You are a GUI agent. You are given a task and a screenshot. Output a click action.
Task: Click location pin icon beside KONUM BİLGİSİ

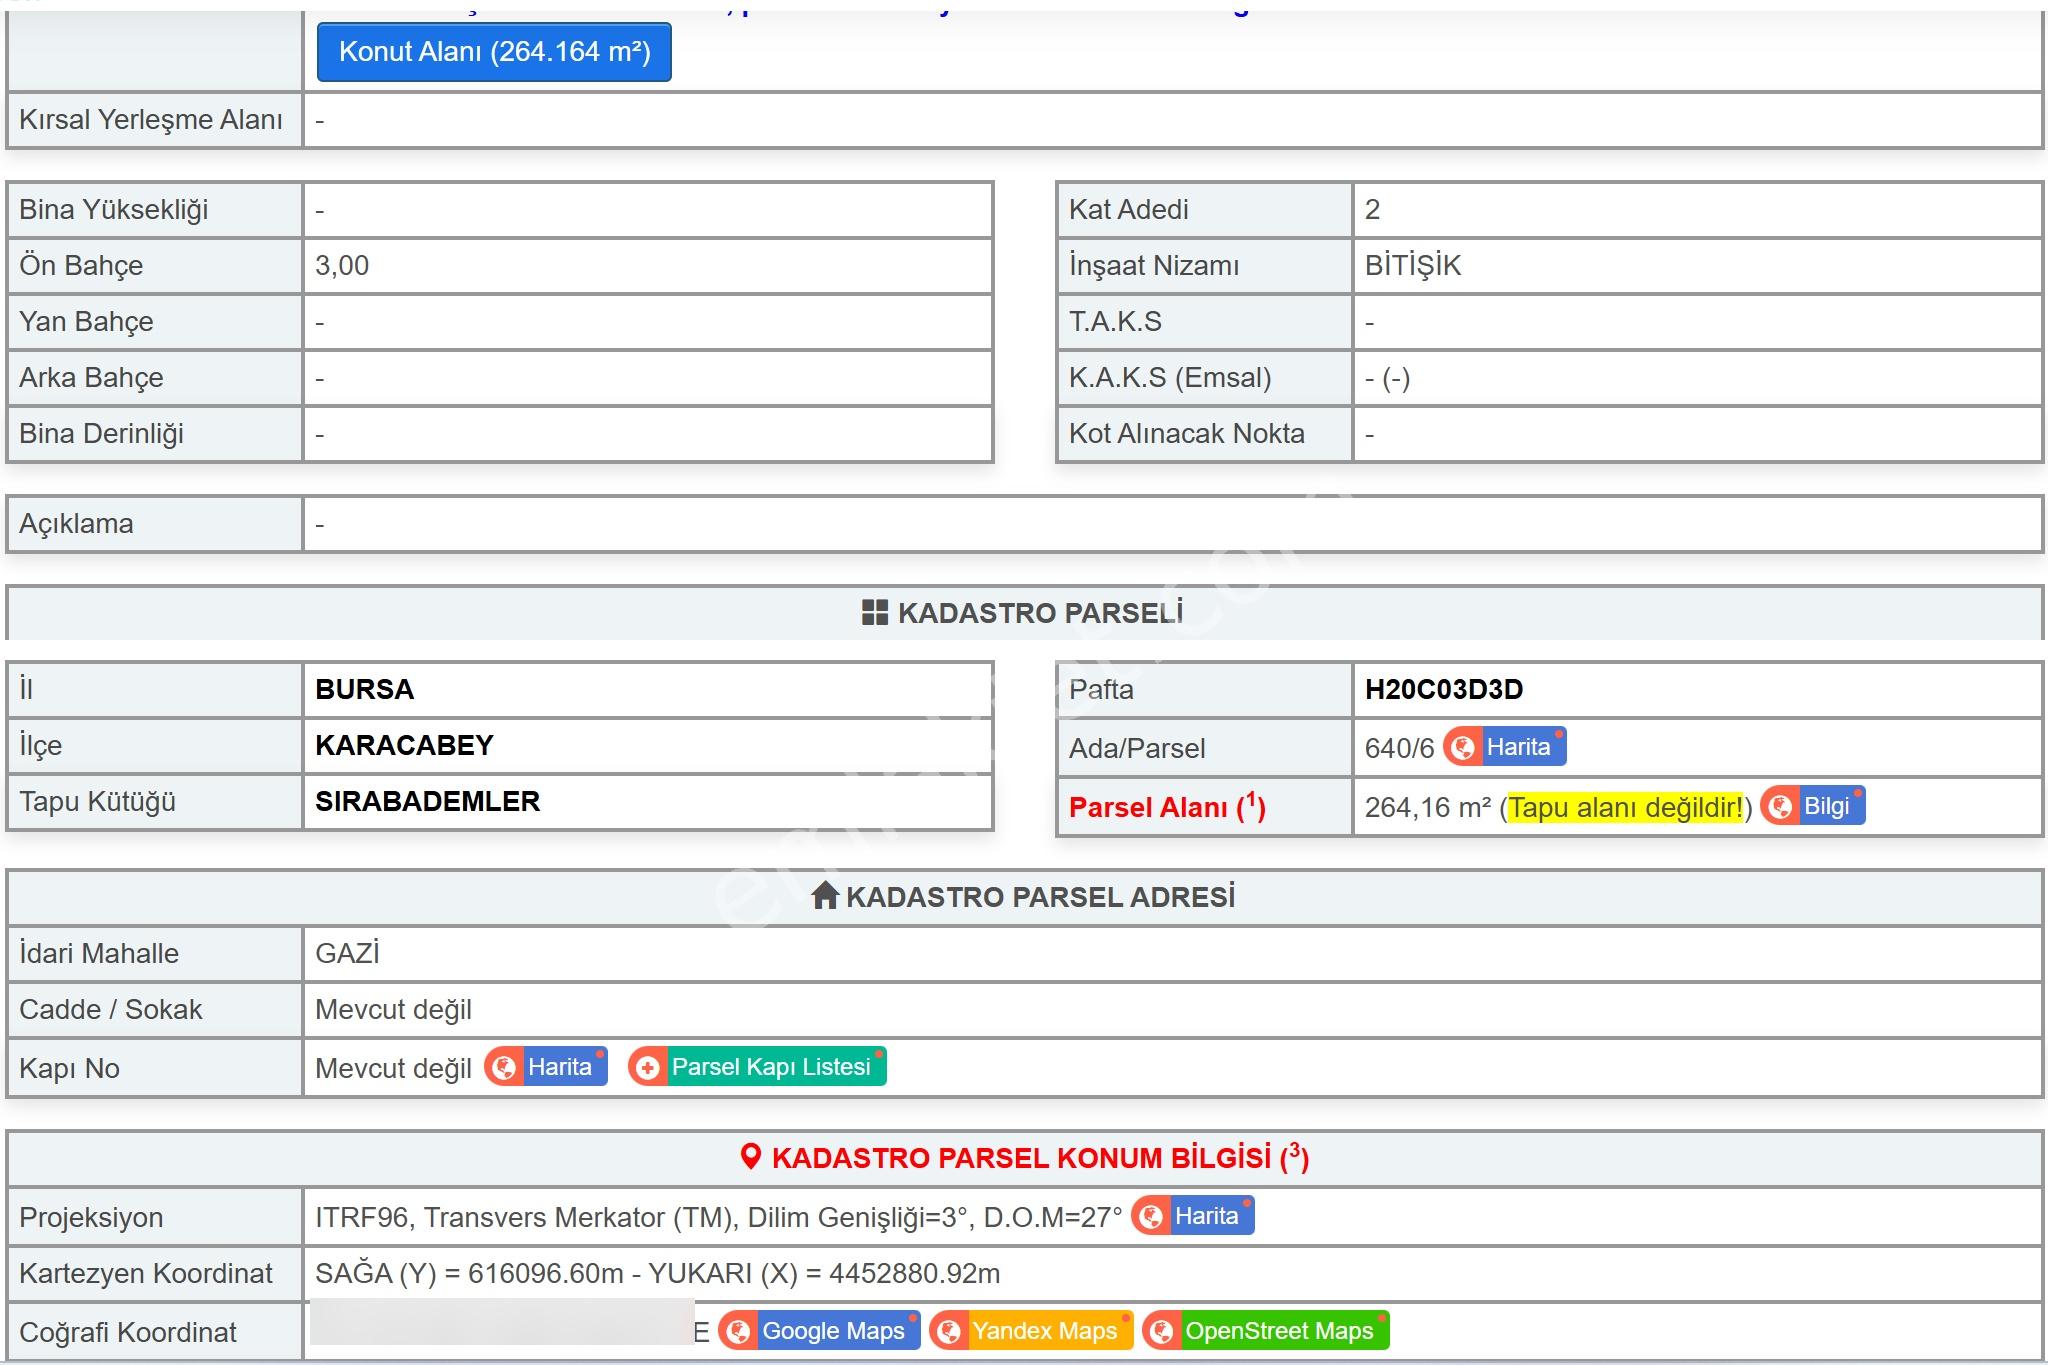[x=751, y=1157]
